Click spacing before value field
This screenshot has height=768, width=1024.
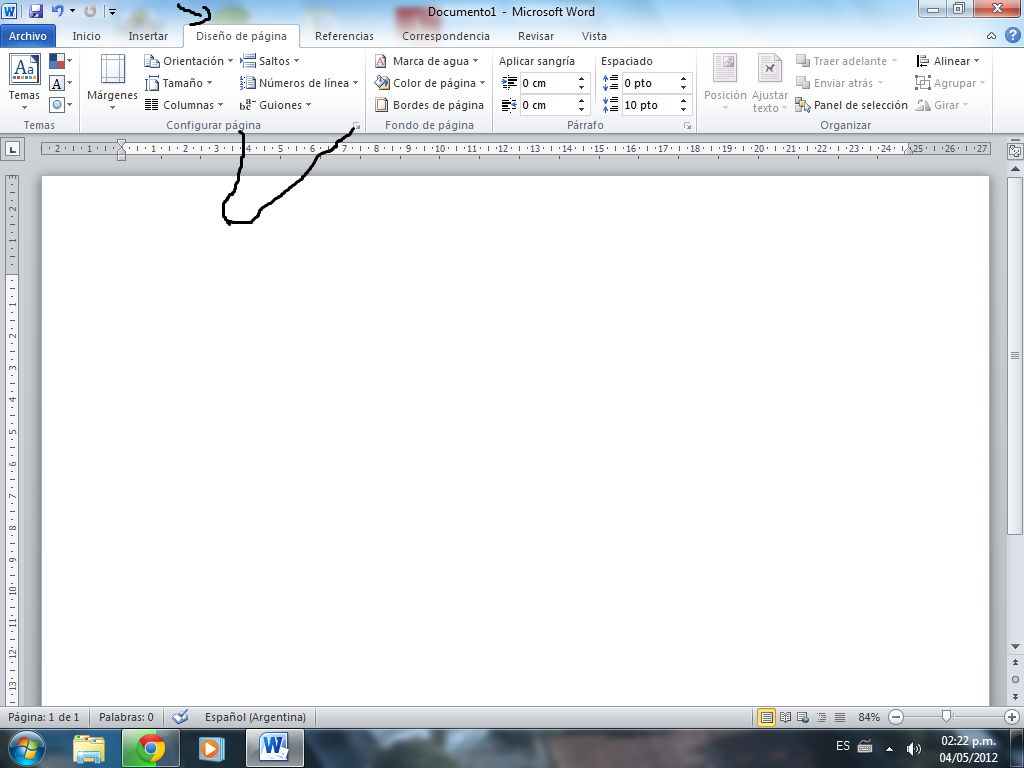(649, 83)
